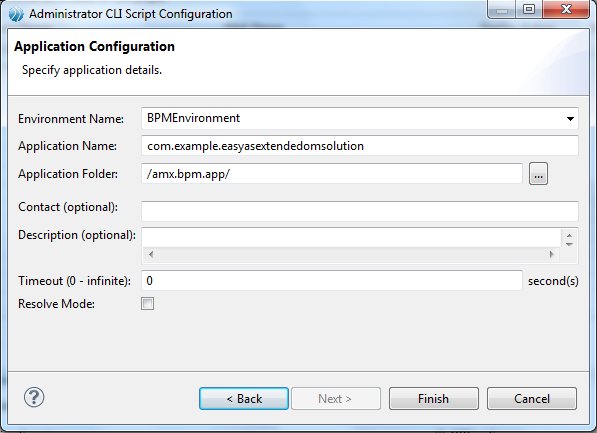The height and width of the screenshot is (433, 597).
Task: Click the 'Timeout (0 - infinite):' label
Action: [74, 281]
